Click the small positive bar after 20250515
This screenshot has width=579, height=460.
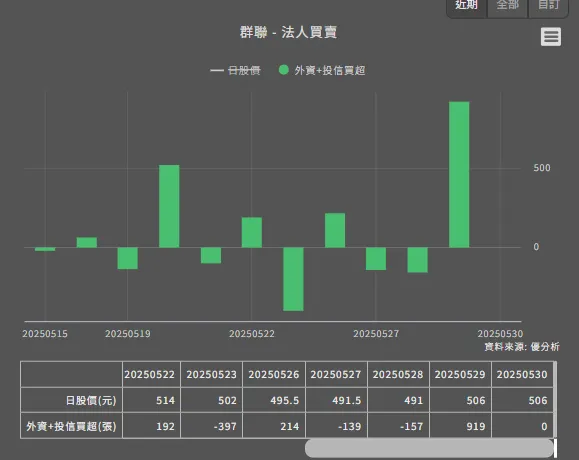point(87,242)
